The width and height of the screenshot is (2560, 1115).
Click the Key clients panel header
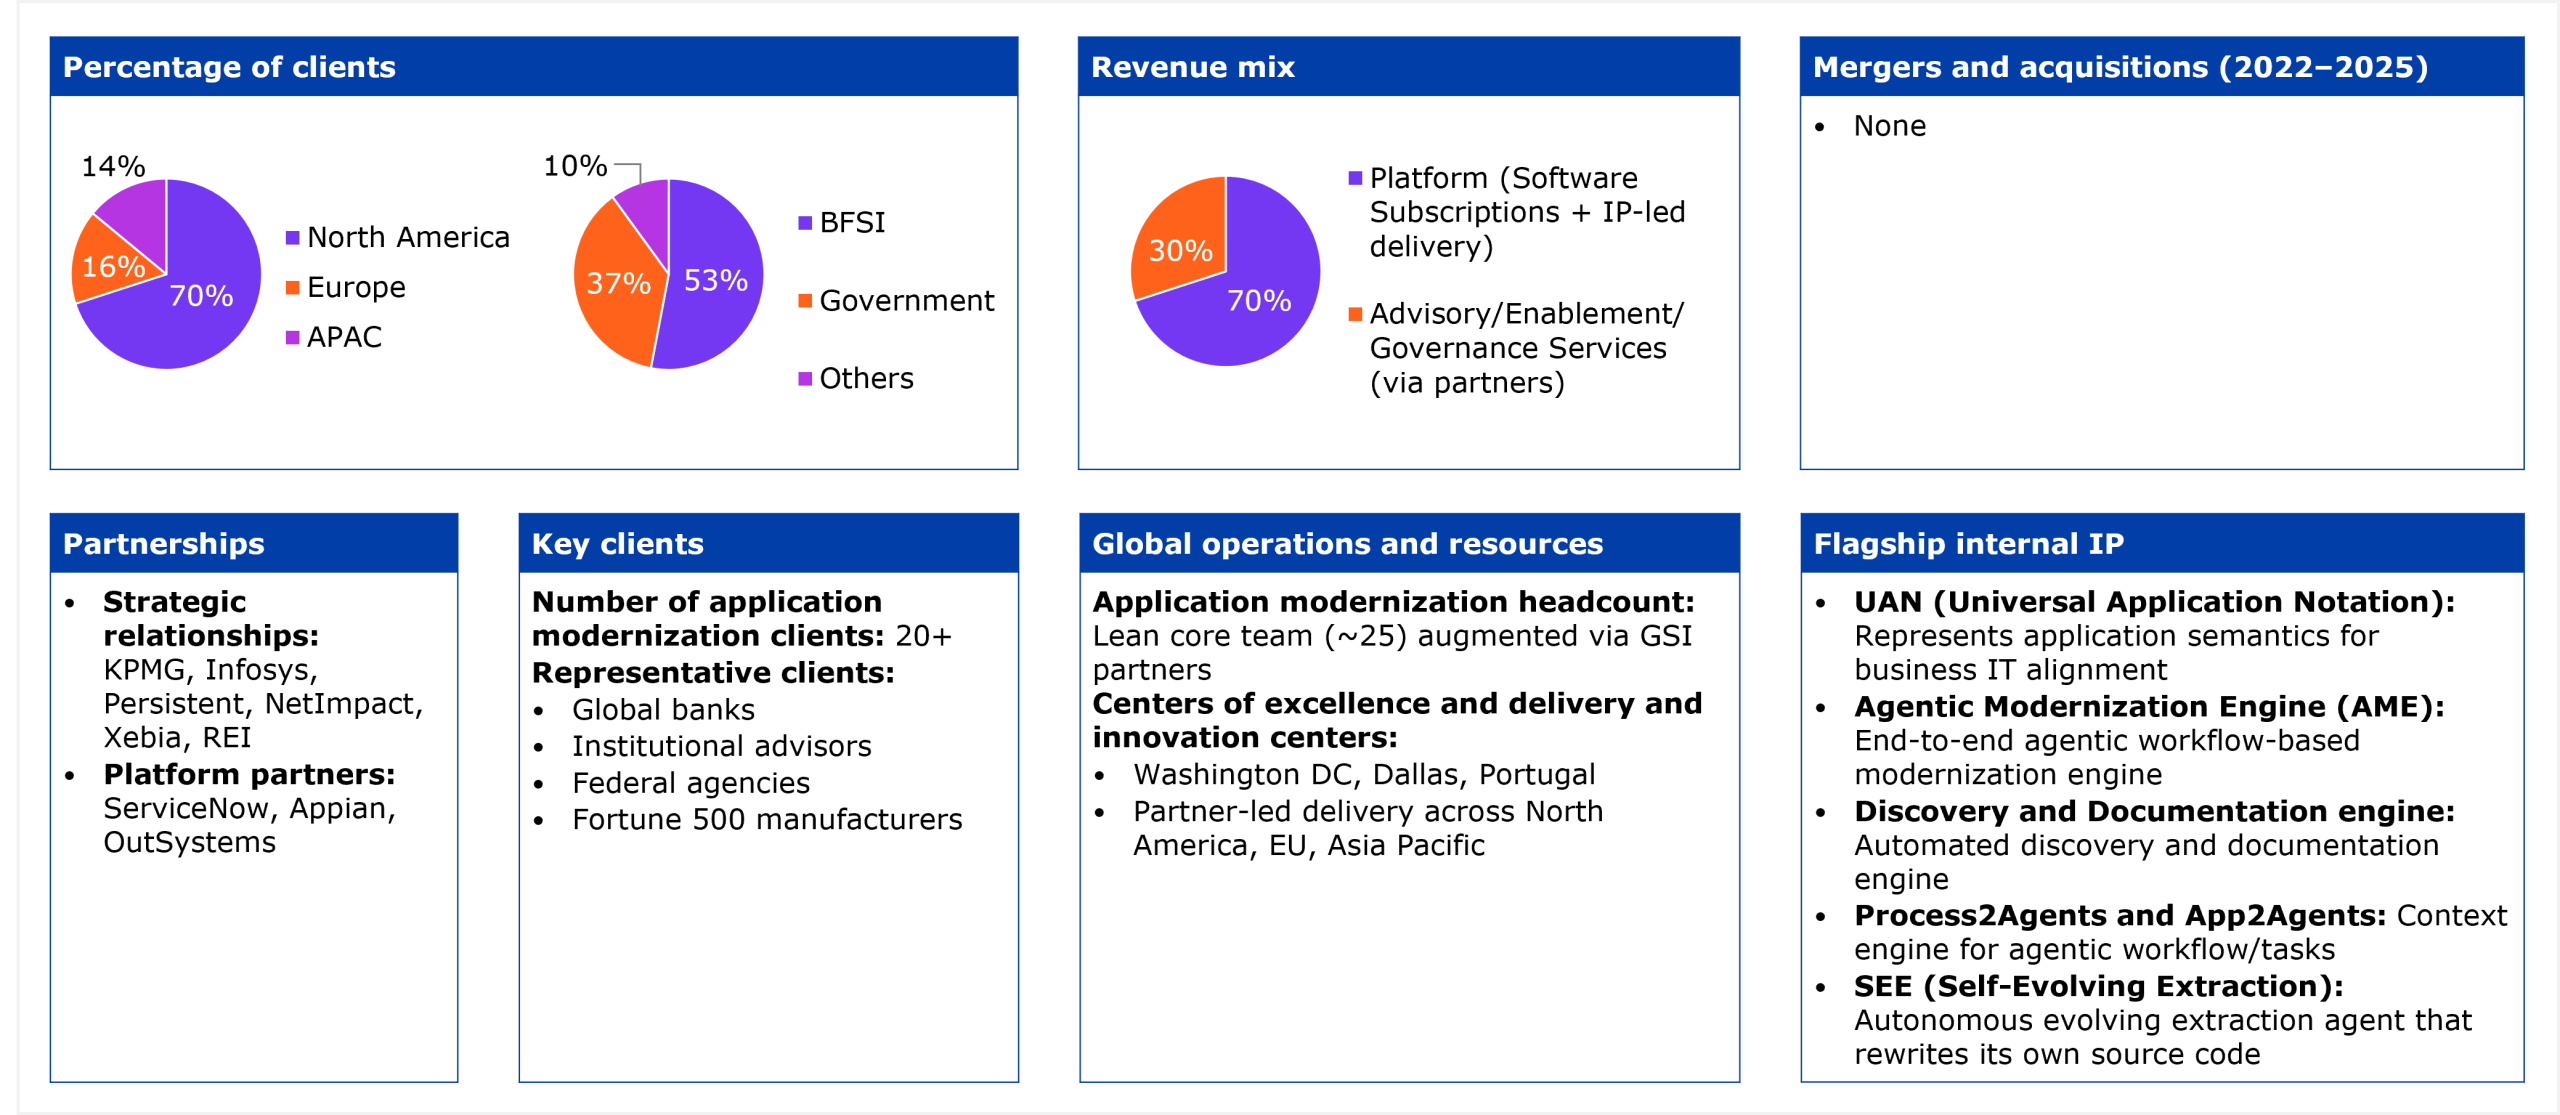tap(618, 544)
